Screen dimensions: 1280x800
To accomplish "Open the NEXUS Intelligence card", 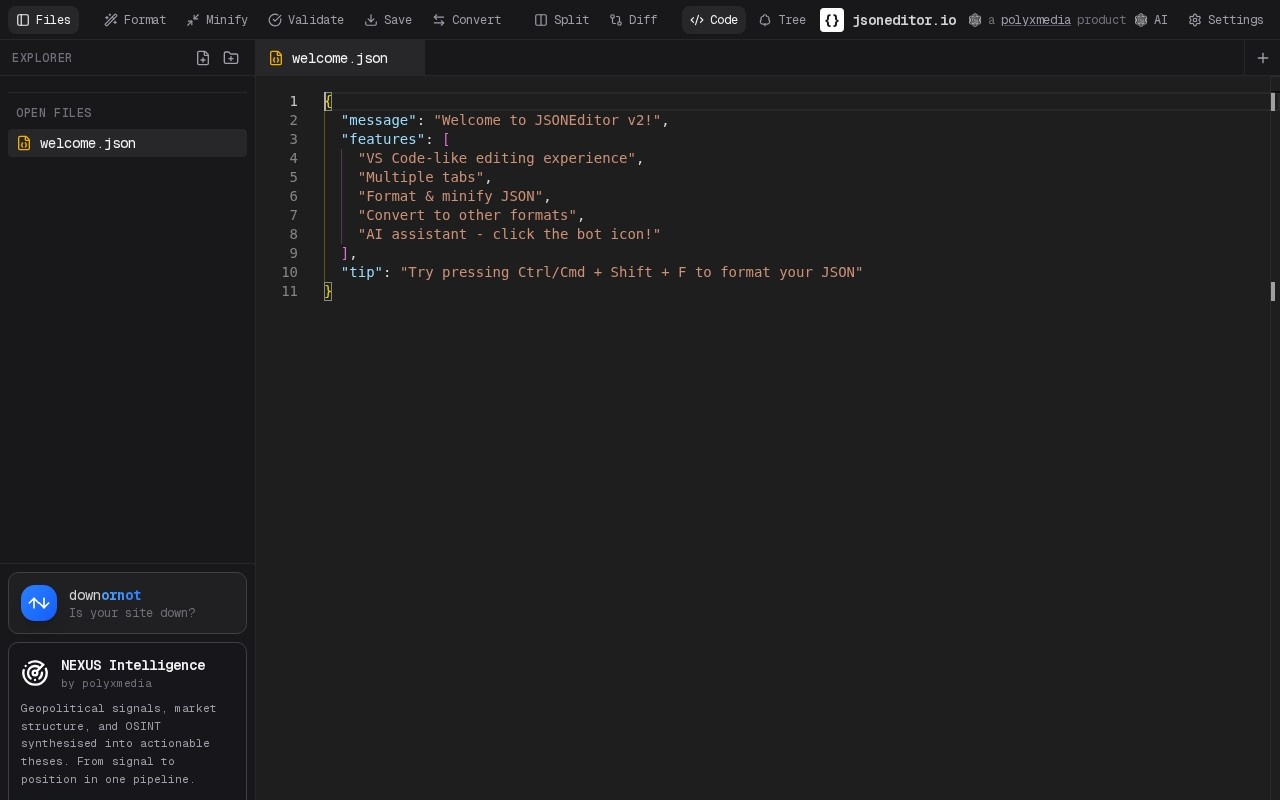I will tap(127, 722).
